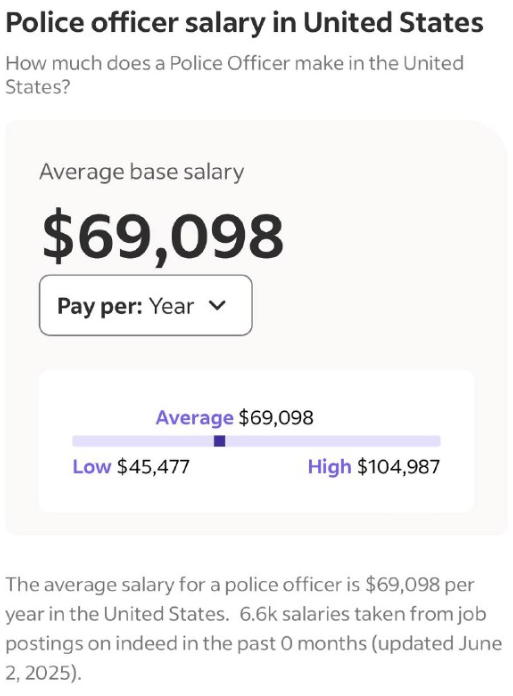Image resolution: width=513 pixels, height=696 pixels.
Task: Select the High $104,987 label
Action: click(374, 467)
